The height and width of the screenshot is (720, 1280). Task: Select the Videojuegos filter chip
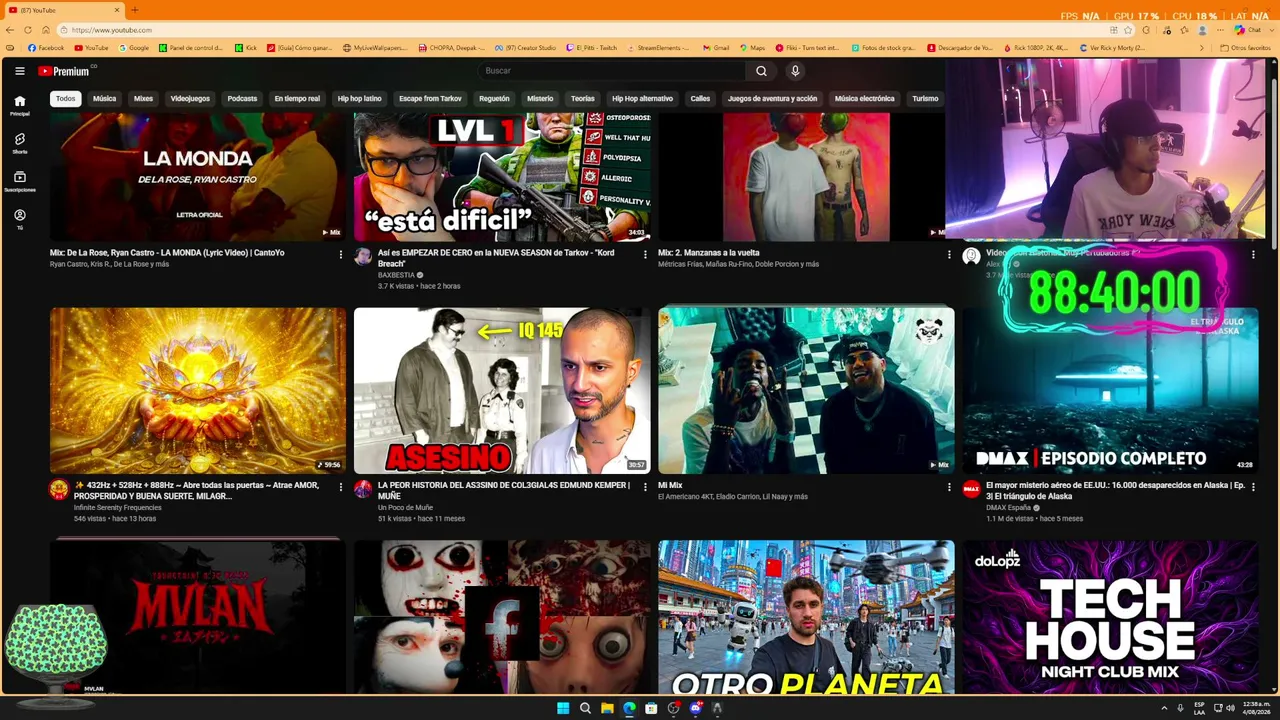click(190, 99)
